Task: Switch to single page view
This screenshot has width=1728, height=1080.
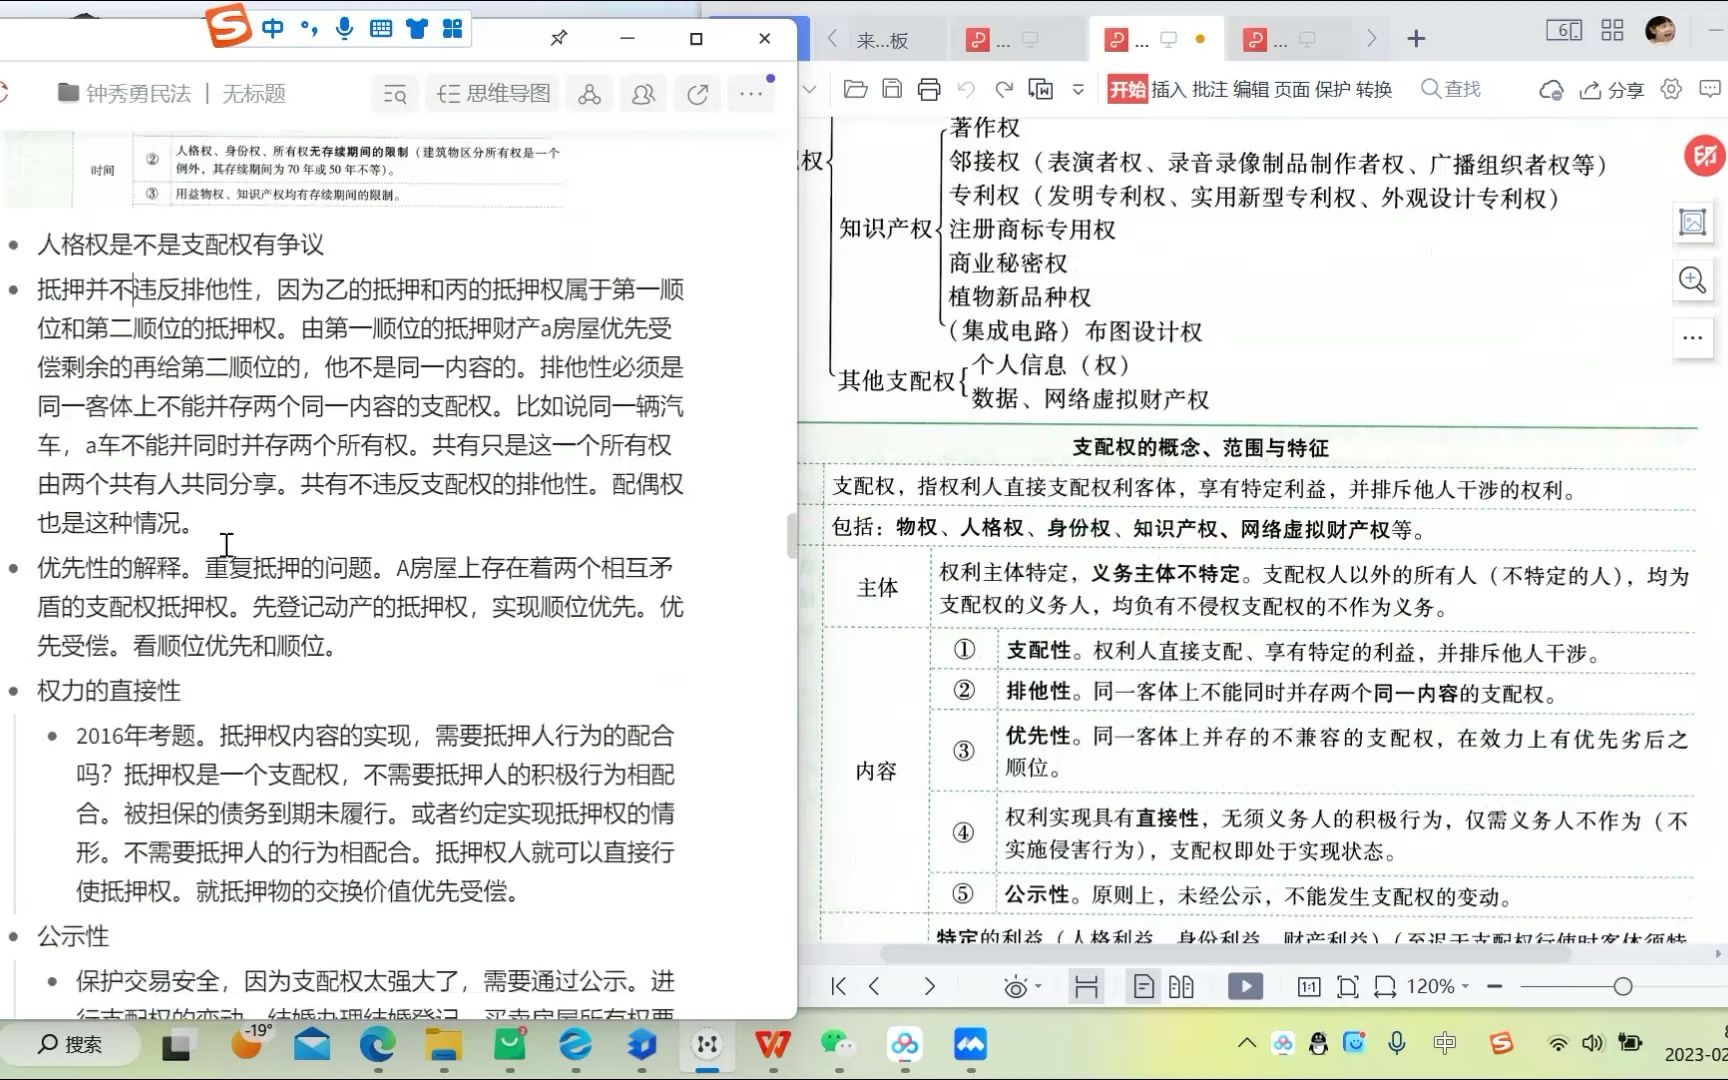Action: (1143, 987)
